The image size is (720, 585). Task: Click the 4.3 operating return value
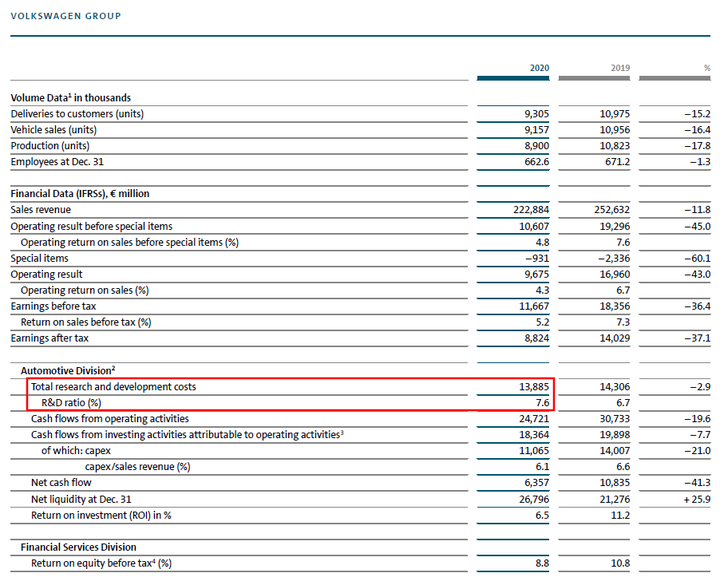coord(542,291)
